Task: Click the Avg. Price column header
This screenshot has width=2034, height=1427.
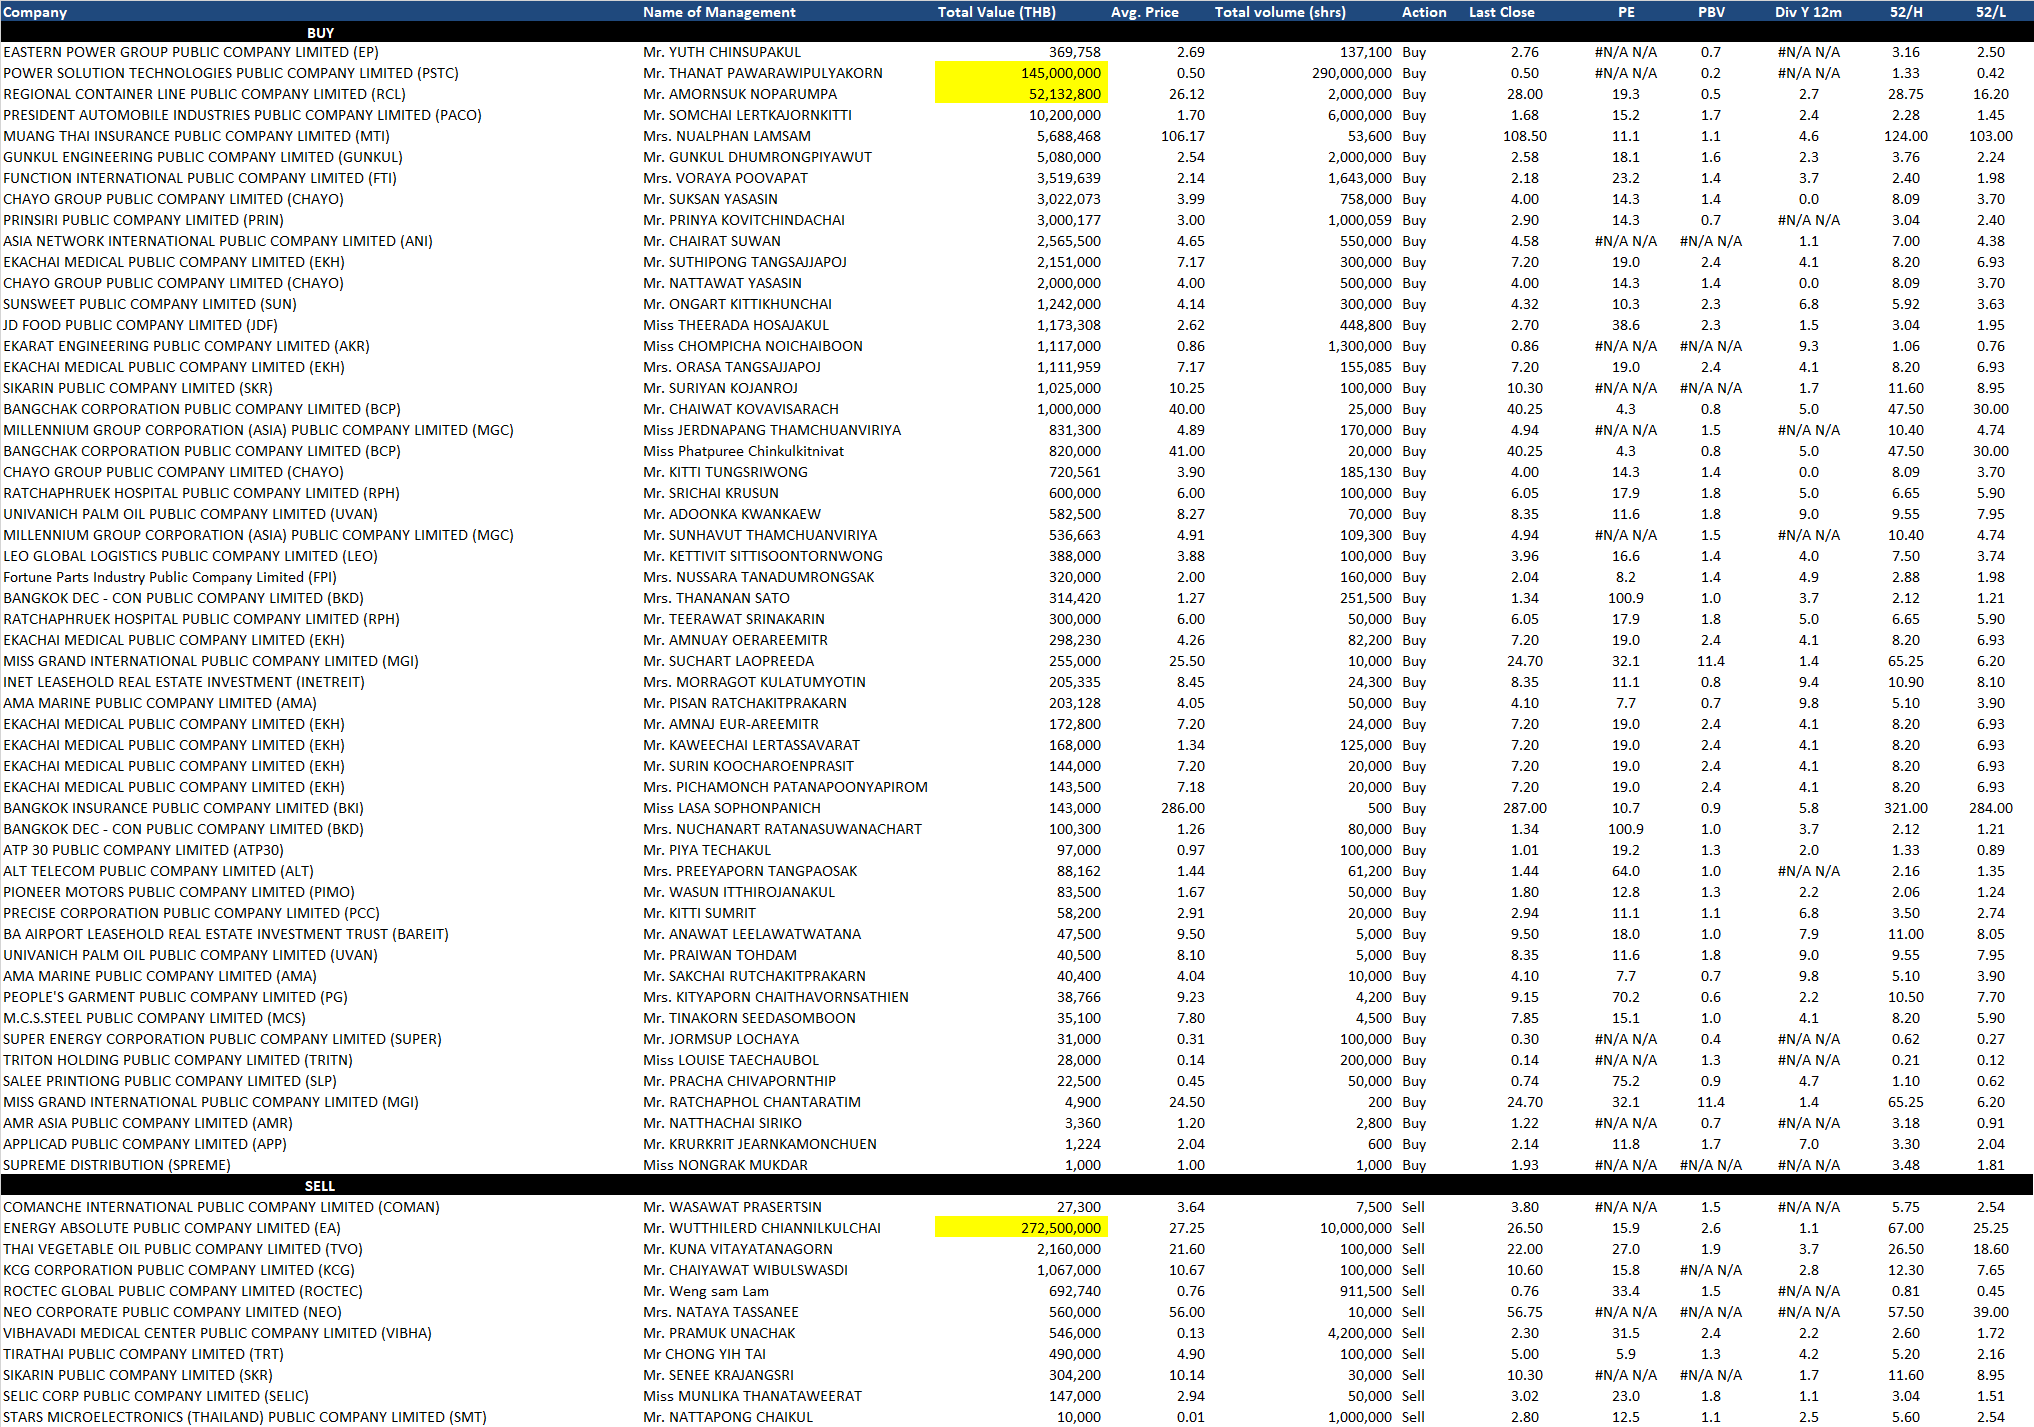Action: [x=1144, y=12]
